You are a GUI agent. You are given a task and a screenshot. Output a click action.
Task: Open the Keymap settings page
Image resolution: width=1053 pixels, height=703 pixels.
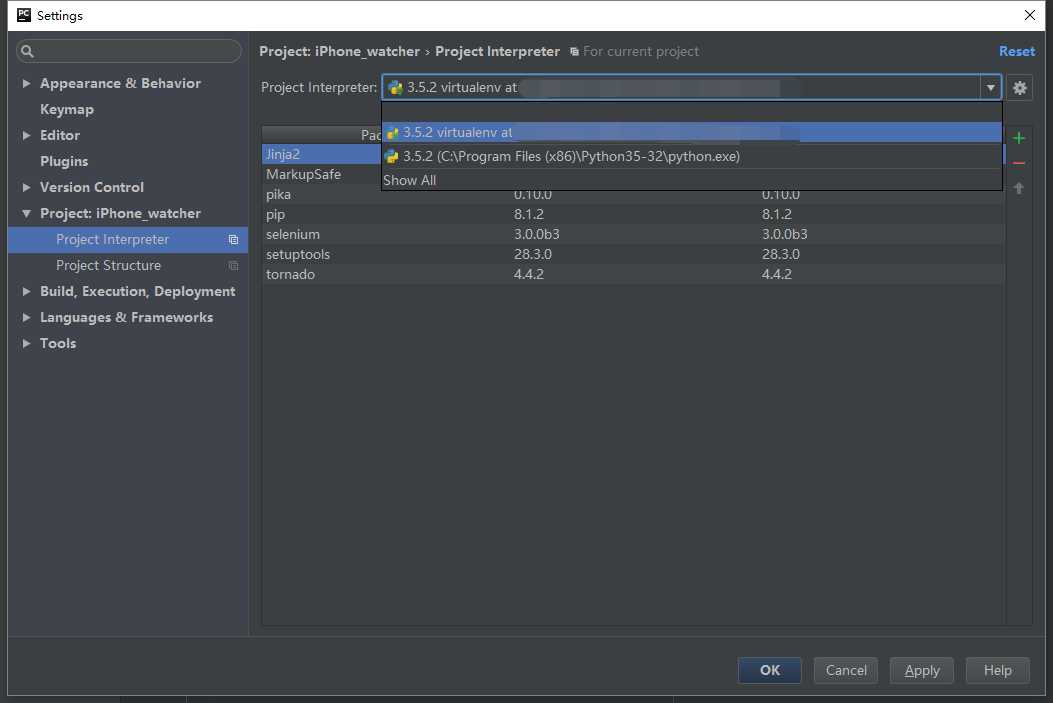[67, 109]
